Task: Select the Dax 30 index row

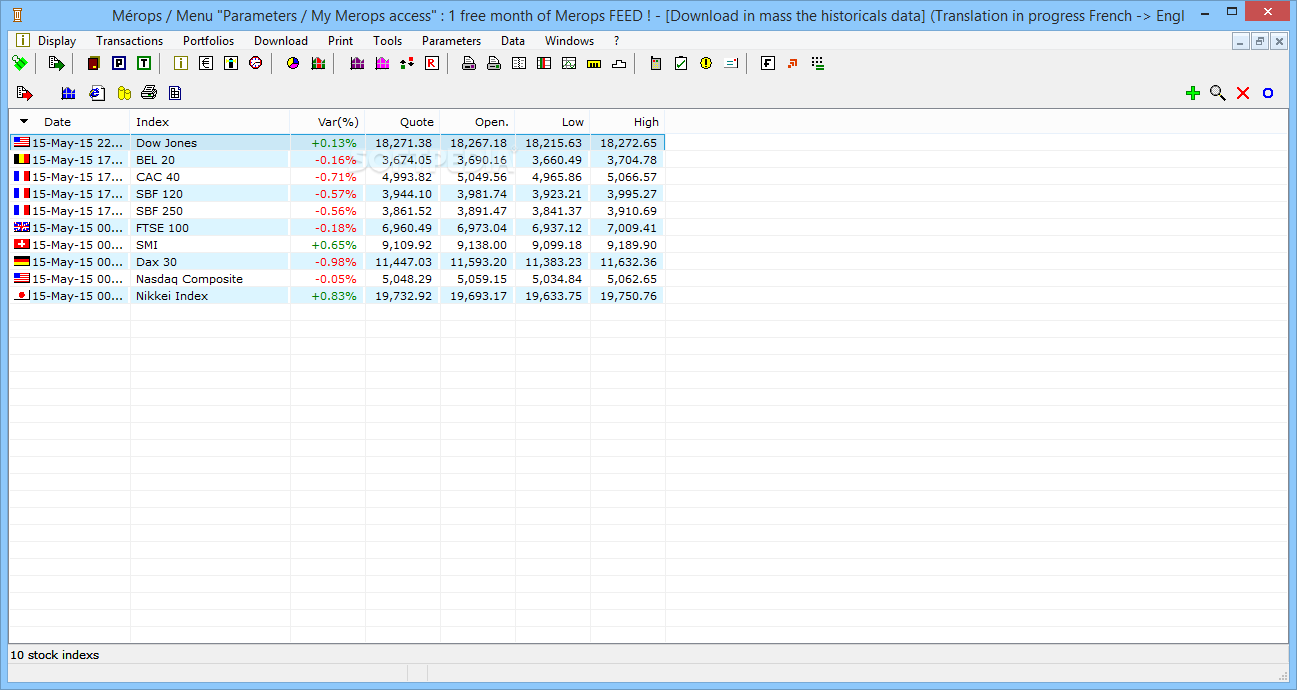Action: coord(337,262)
